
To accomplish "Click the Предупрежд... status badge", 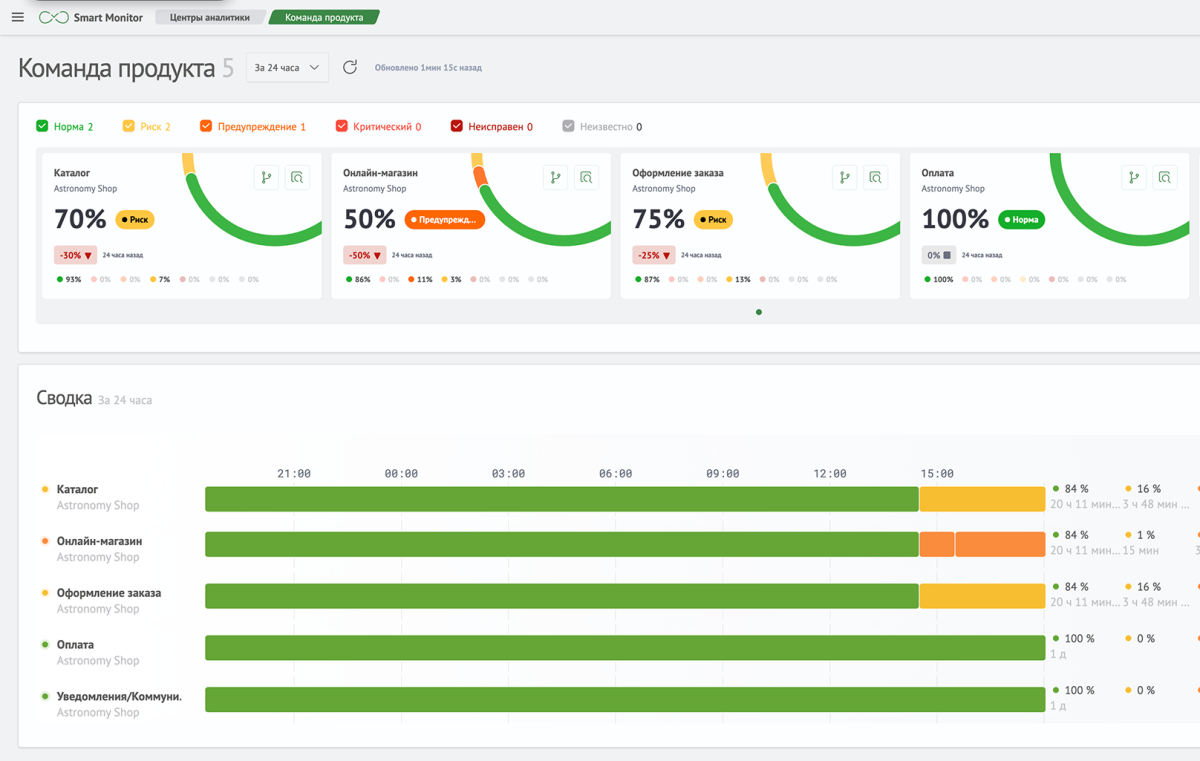I will click(445, 219).
